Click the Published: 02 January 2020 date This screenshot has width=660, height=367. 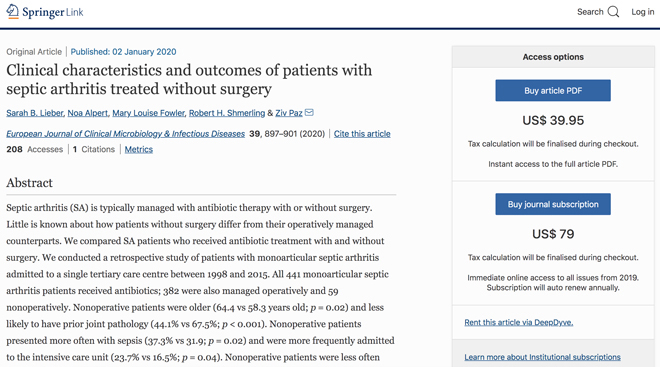click(123, 52)
